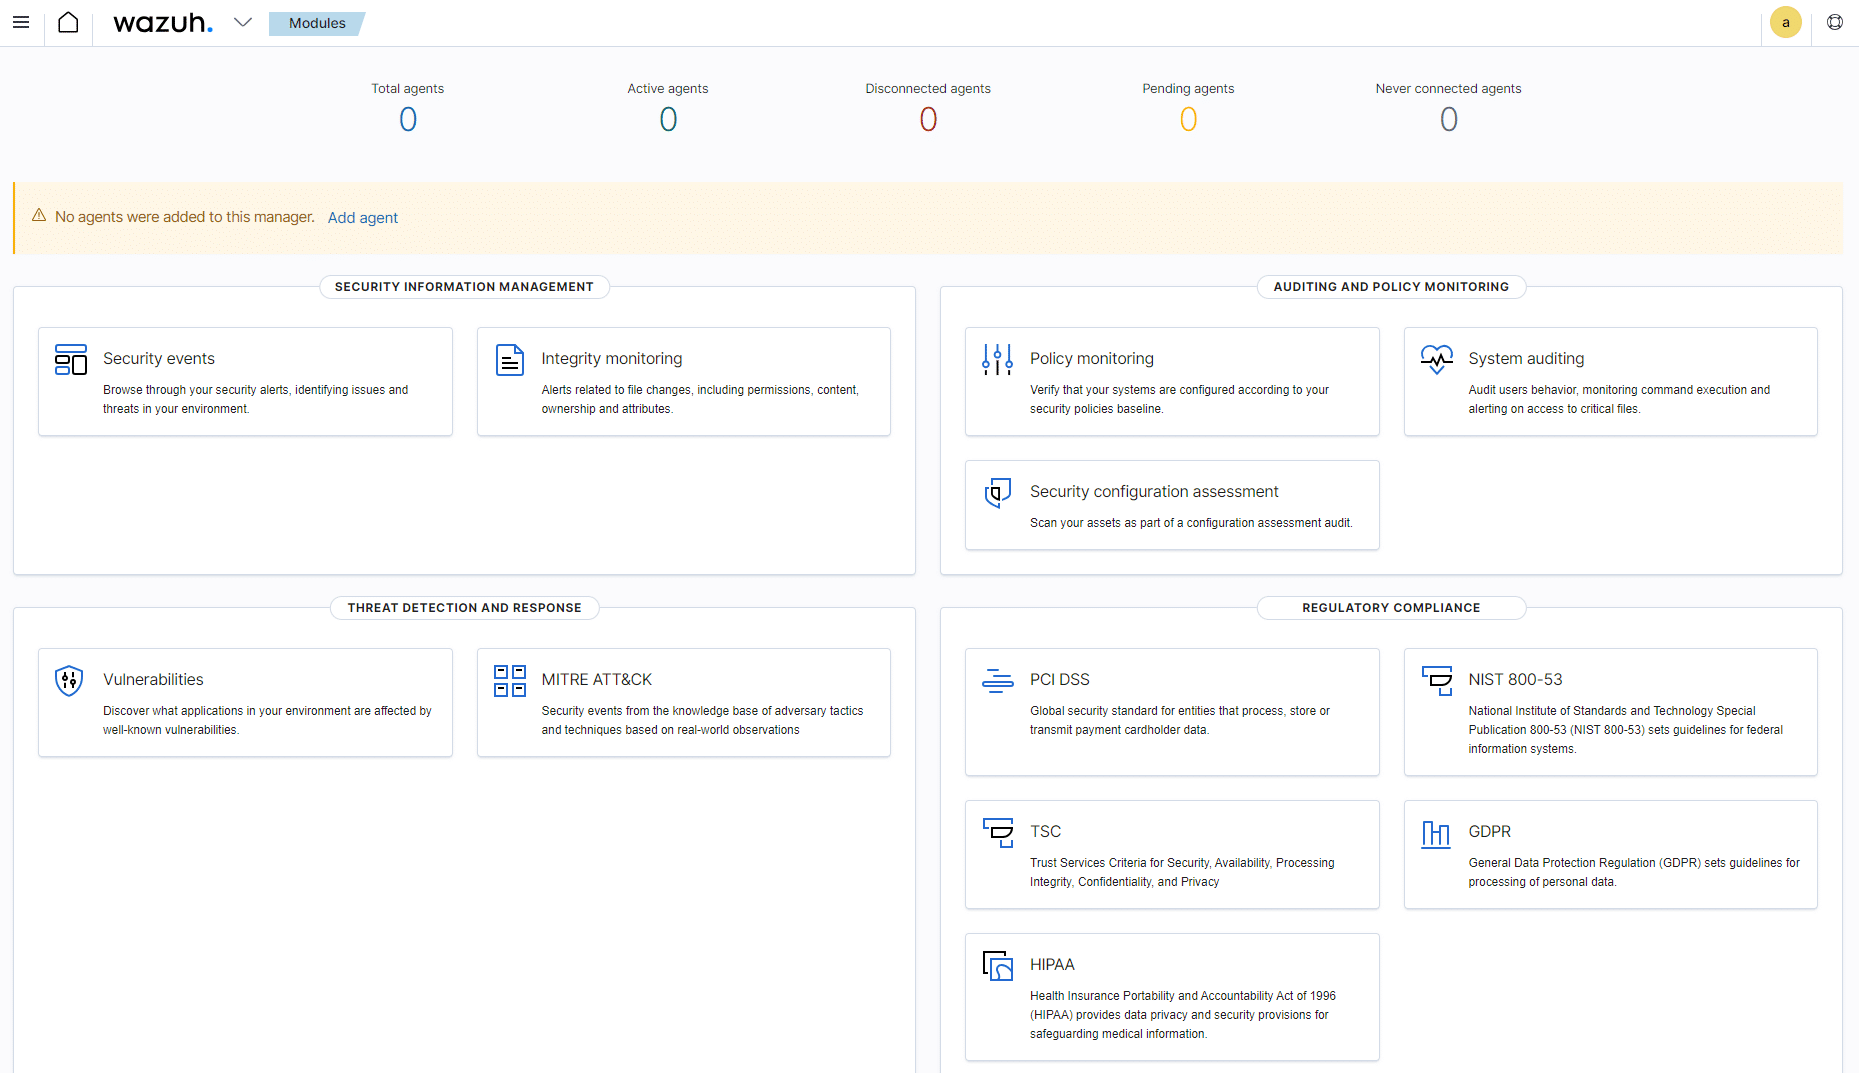1859x1073 pixels.
Task: Click the Total agents count
Action: pos(408,120)
